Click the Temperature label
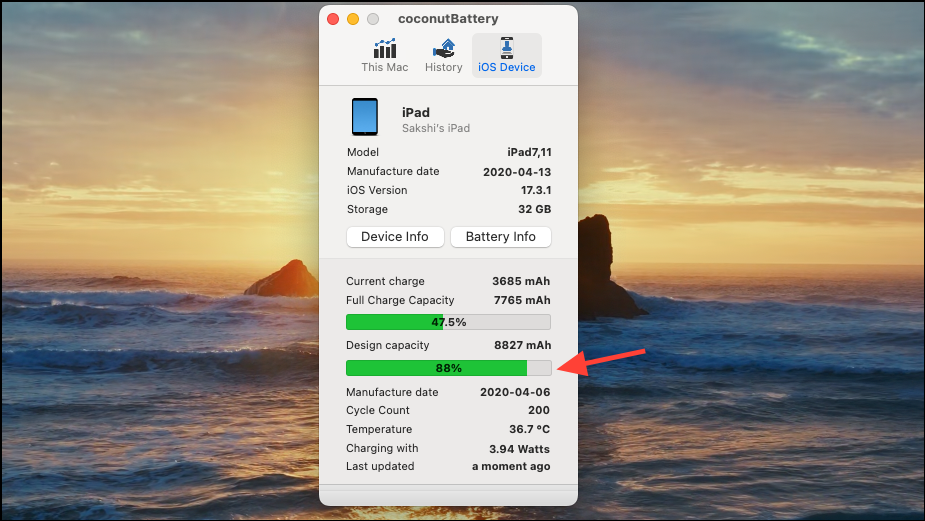925x521 pixels. point(379,429)
